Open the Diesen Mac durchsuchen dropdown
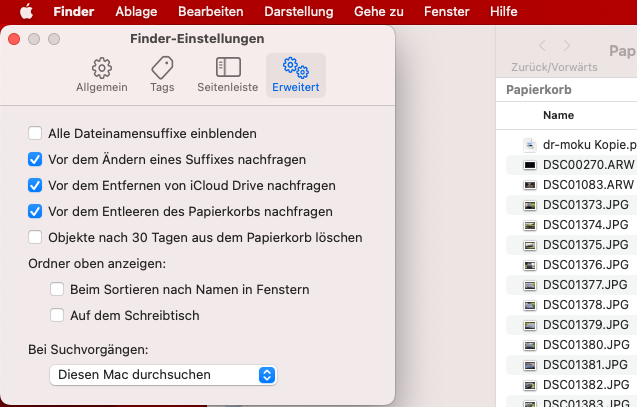This screenshot has width=637, height=407. point(163,375)
